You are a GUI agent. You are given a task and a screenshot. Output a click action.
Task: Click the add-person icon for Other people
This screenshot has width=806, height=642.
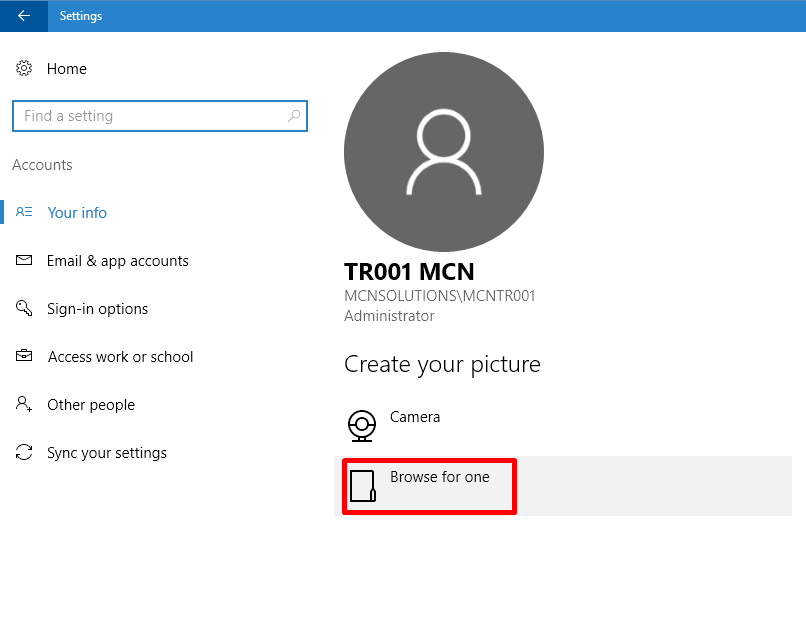[x=24, y=404]
